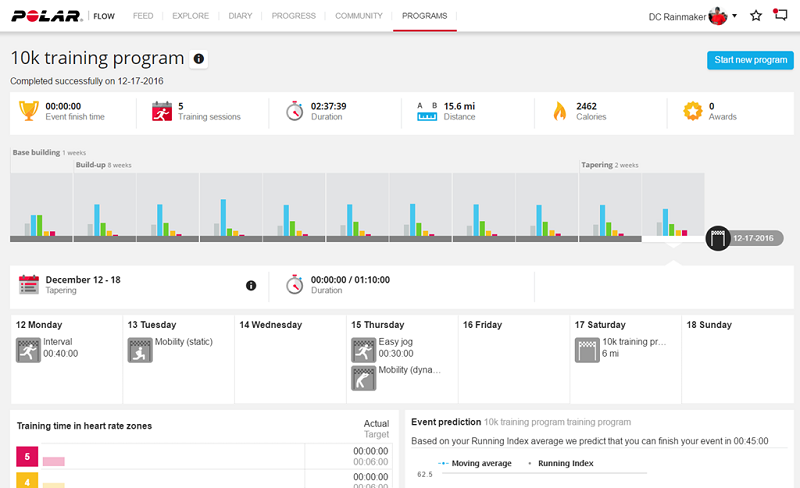Click the 16 Friday day header
Viewport: 800px width, 488px height.
(482, 325)
